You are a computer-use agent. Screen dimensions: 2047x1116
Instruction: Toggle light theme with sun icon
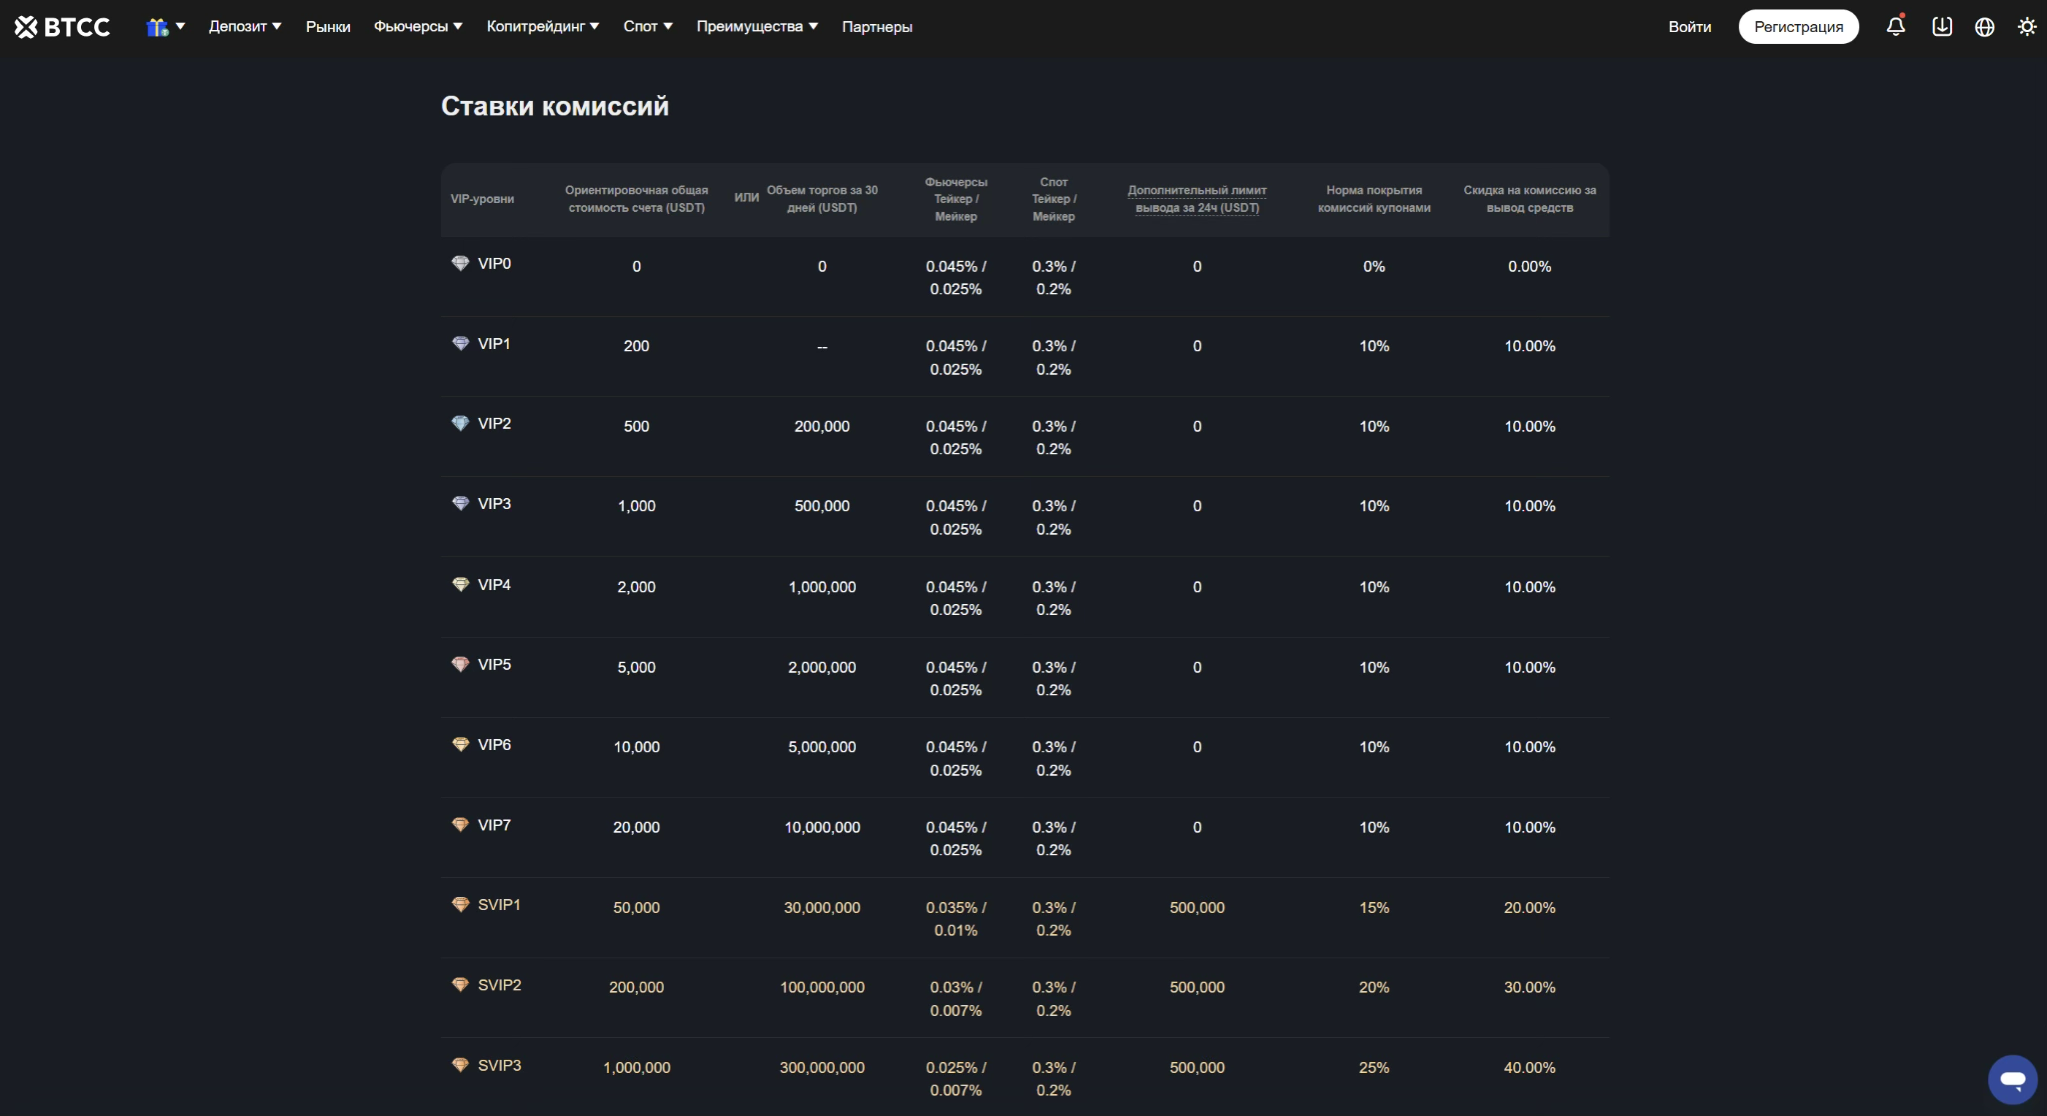2026,27
